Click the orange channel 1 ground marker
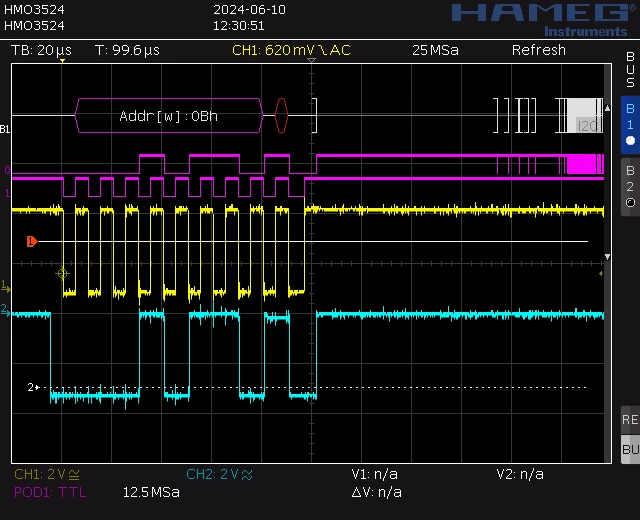The width and height of the screenshot is (640, 520). [32, 241]
